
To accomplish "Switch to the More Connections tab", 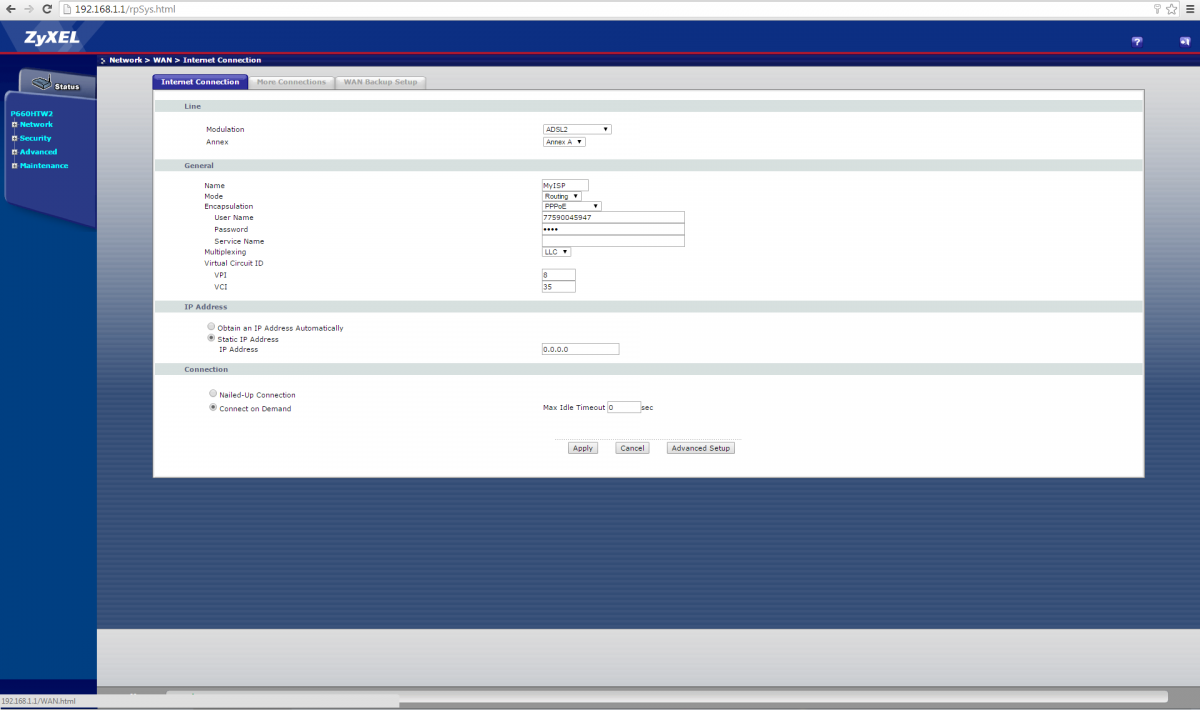I will [291, 82].
